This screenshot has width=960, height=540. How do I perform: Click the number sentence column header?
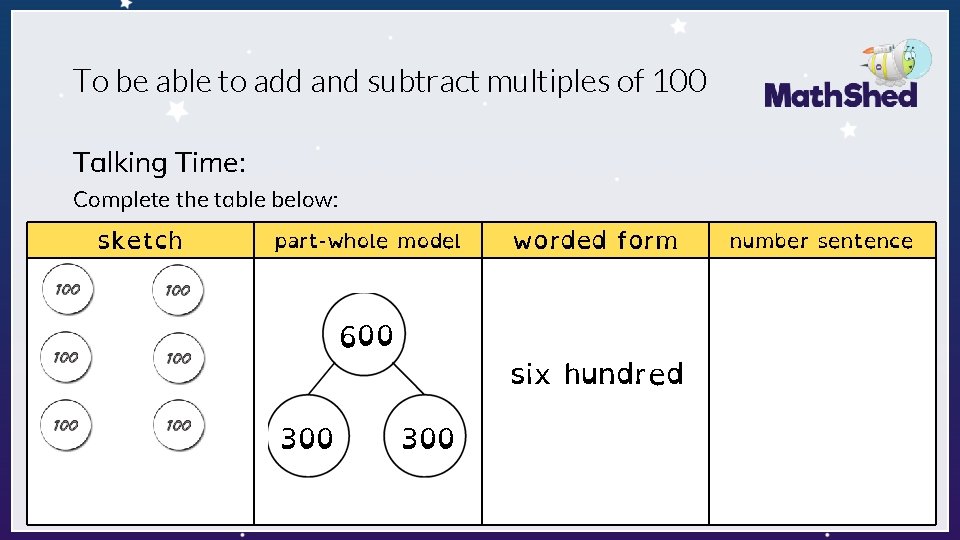tap(822, 240)
